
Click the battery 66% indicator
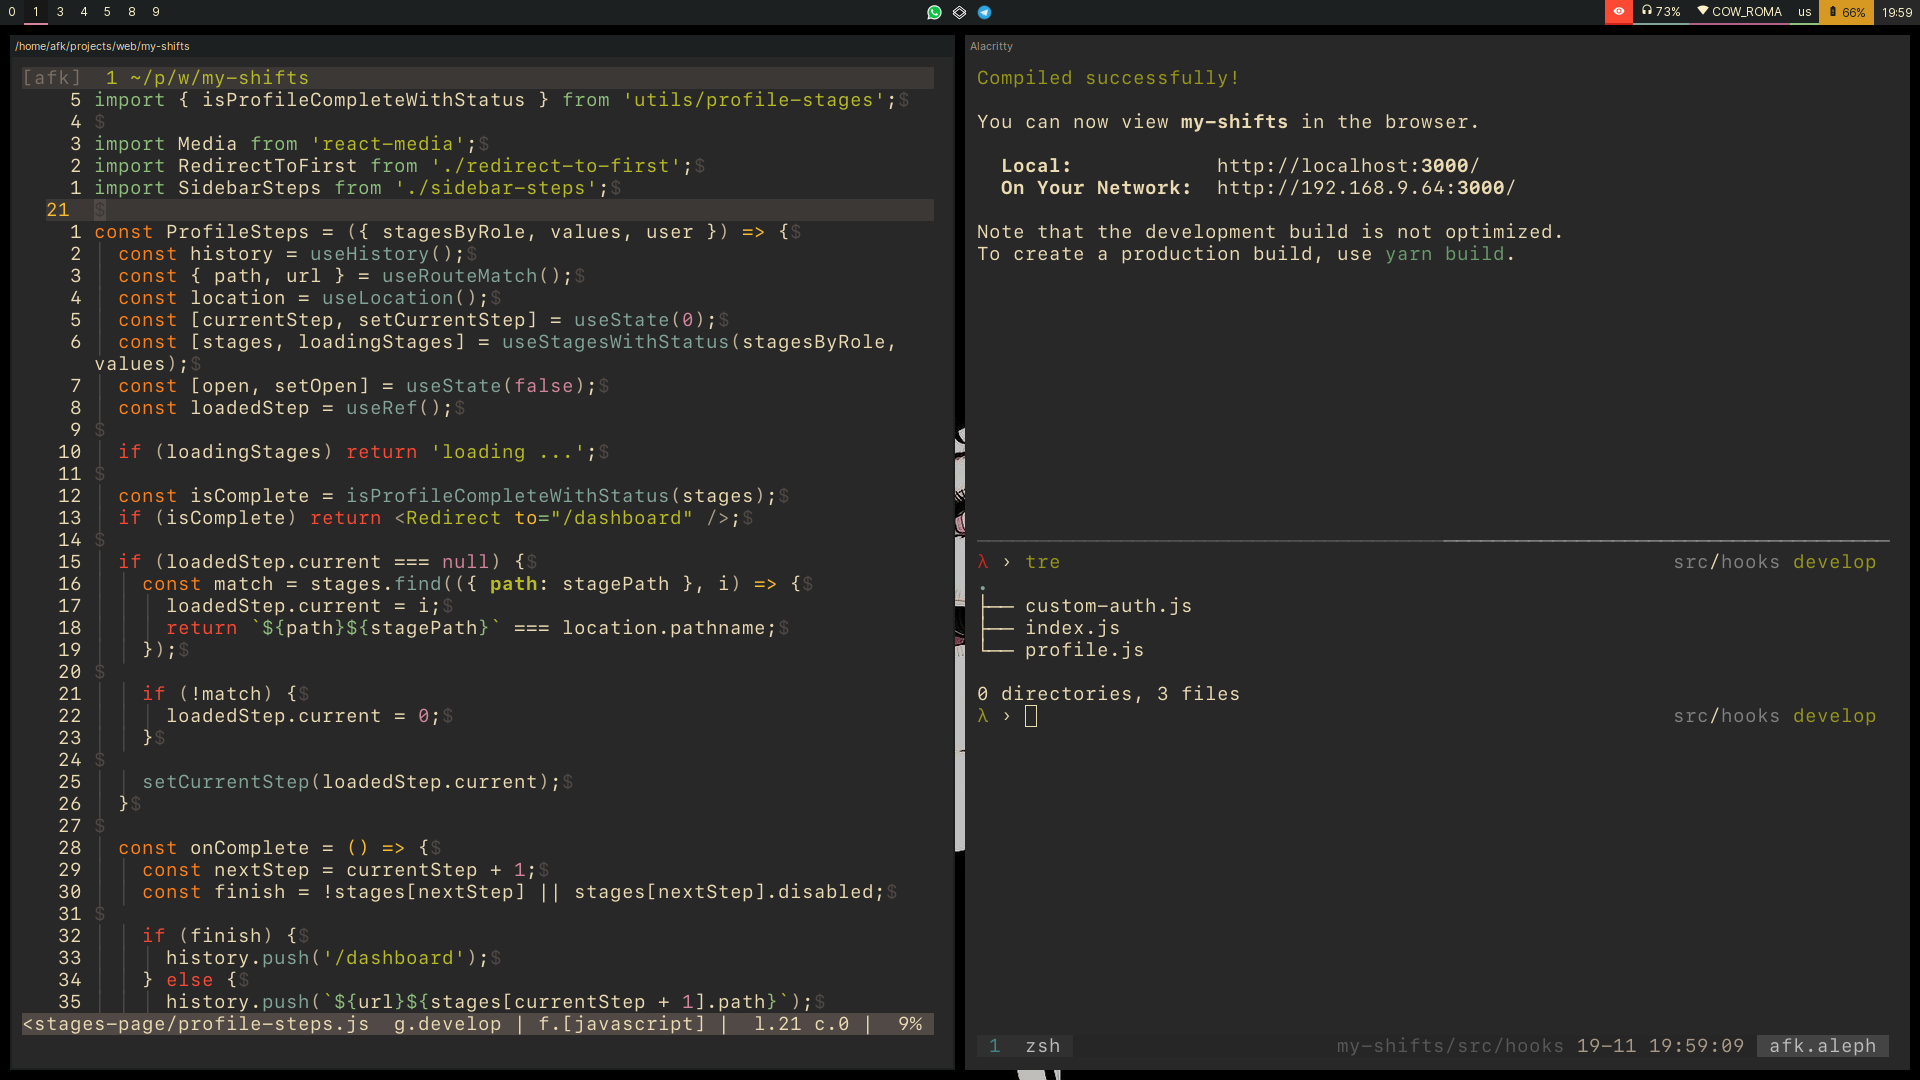[x=1847, y=12]
